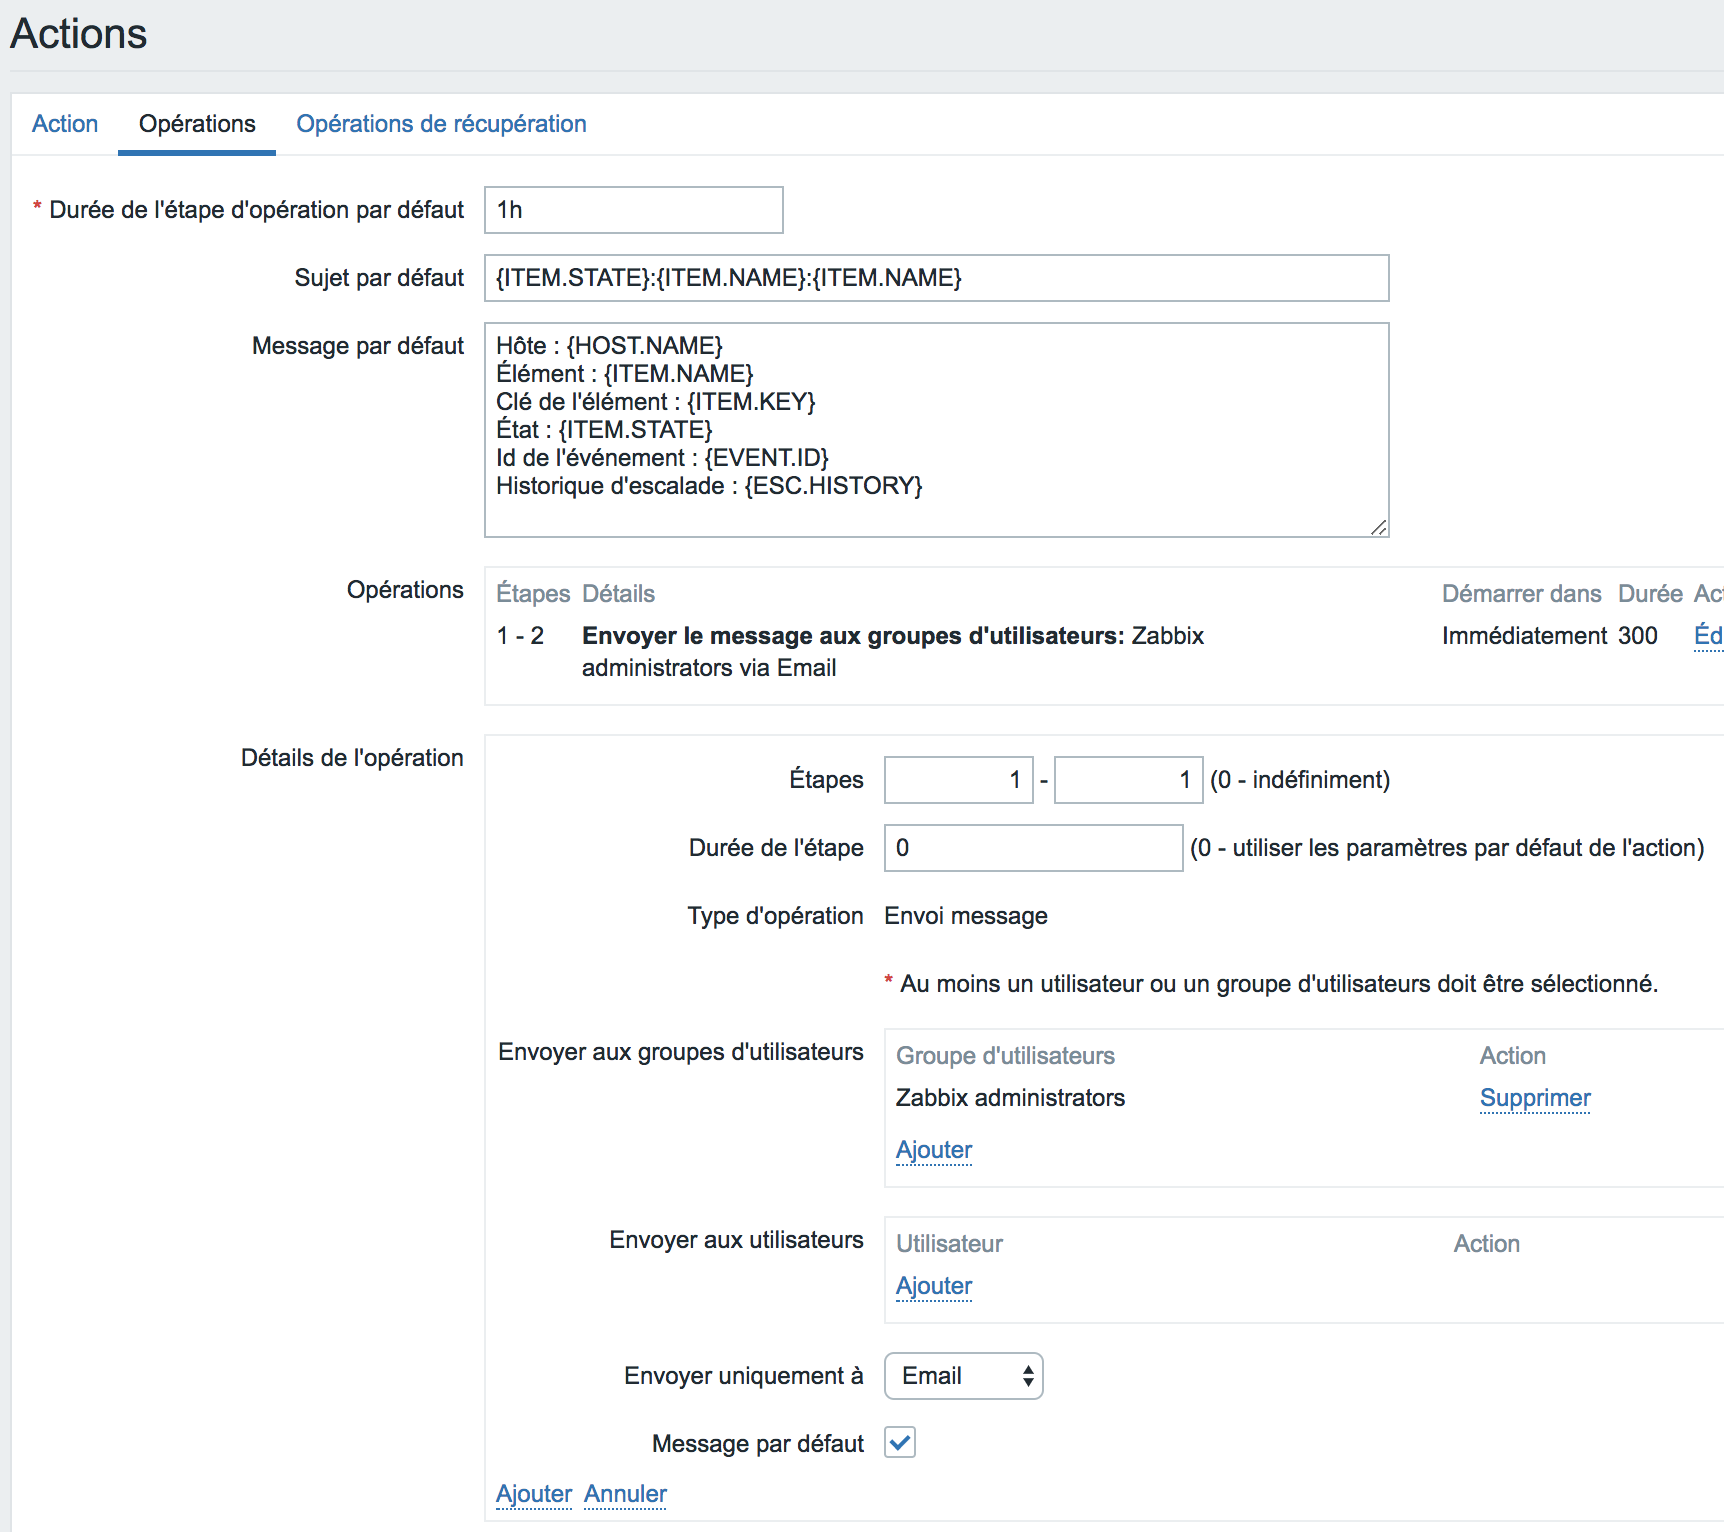Open the Envoyer uniquement à Email dropdown
This screenshot has width=1724, height=1532.
[964, 1376]
